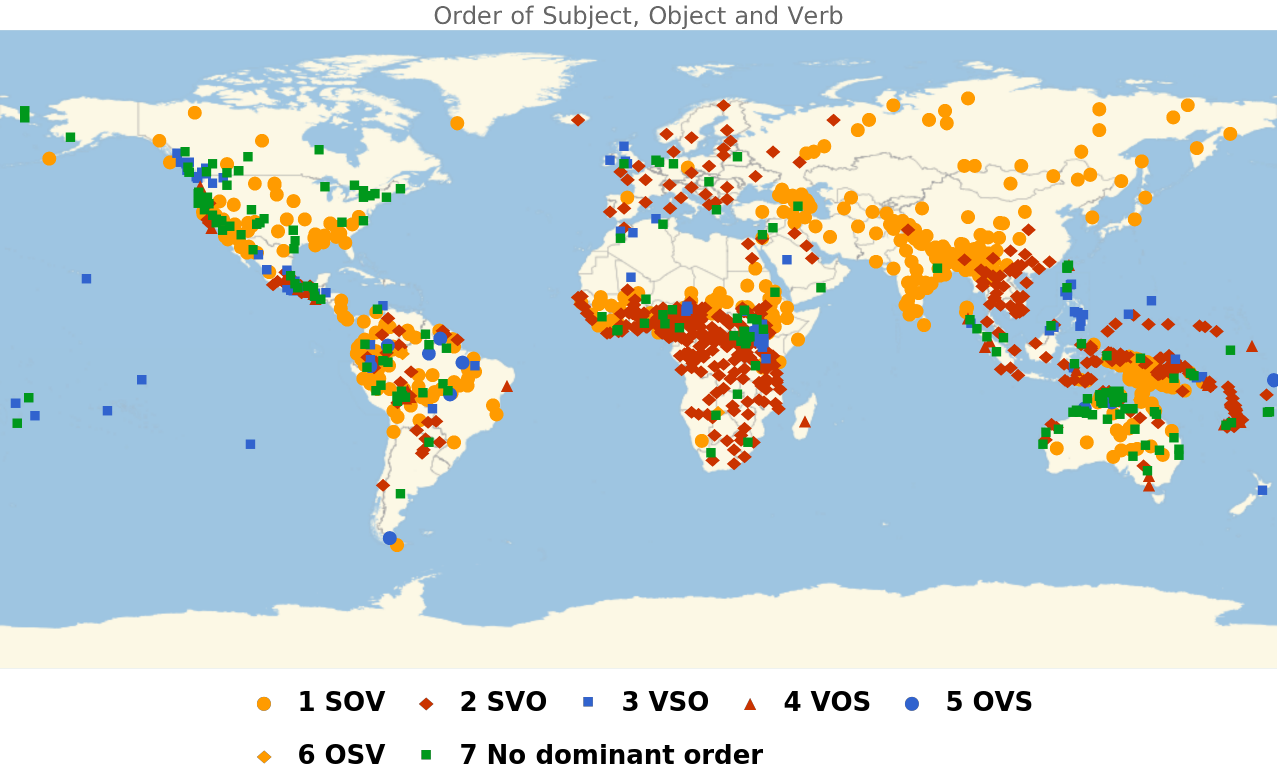Click the blue square legend marker
This screenshot has width=1278, height=782.
tap(588, 702)
